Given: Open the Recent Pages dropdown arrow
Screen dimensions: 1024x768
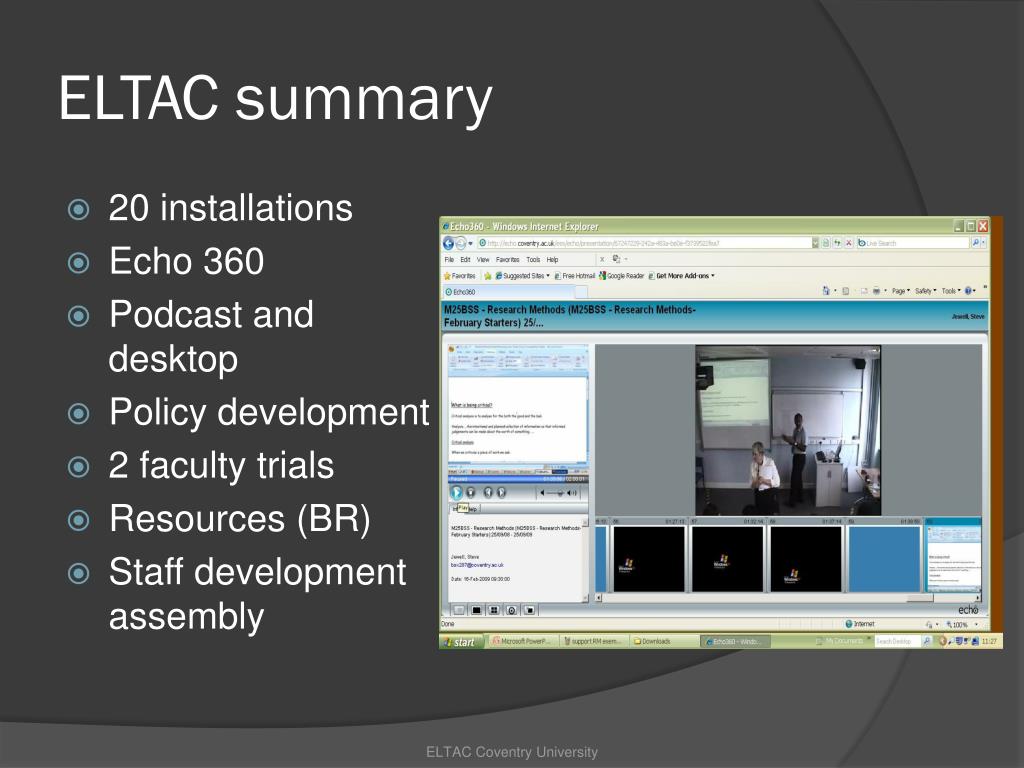Looking at the screenshot, I should click(x=470, y=244).
